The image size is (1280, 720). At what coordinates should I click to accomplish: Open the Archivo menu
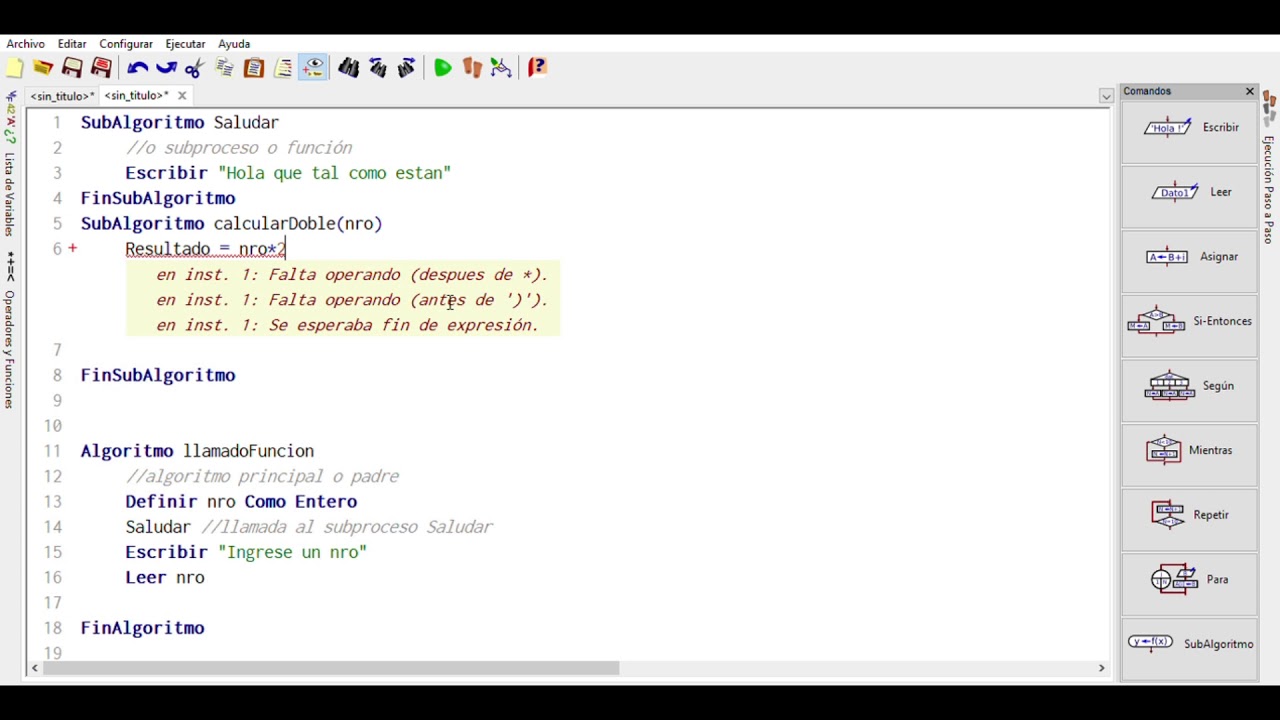pos(26,44)
